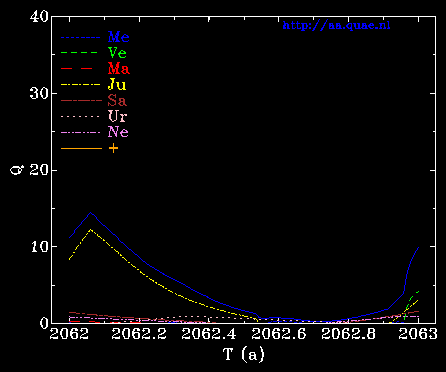Click the y-axis tick label 30
This screenshot has height=372, width=446.
pos(39,93)
